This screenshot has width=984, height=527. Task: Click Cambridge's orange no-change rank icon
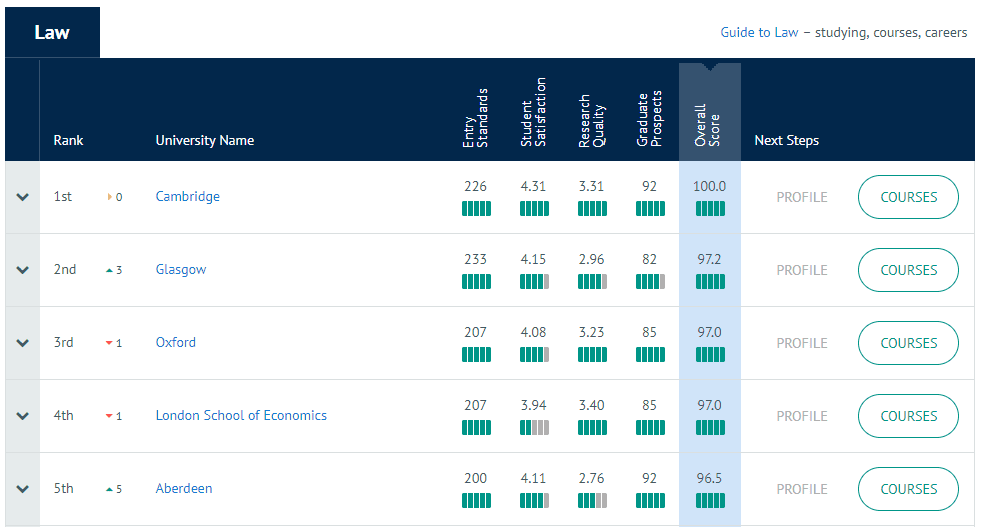[x=109, y=197]
